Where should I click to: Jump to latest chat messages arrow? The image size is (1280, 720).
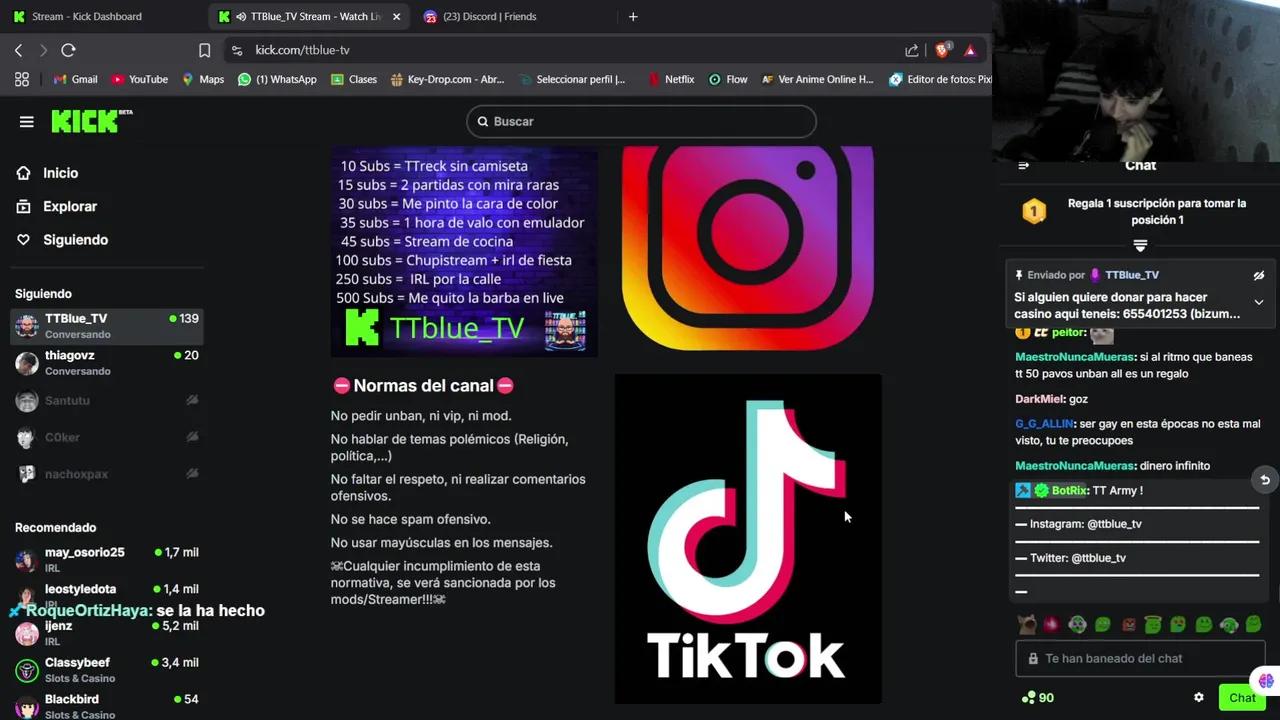point(1265,480)
